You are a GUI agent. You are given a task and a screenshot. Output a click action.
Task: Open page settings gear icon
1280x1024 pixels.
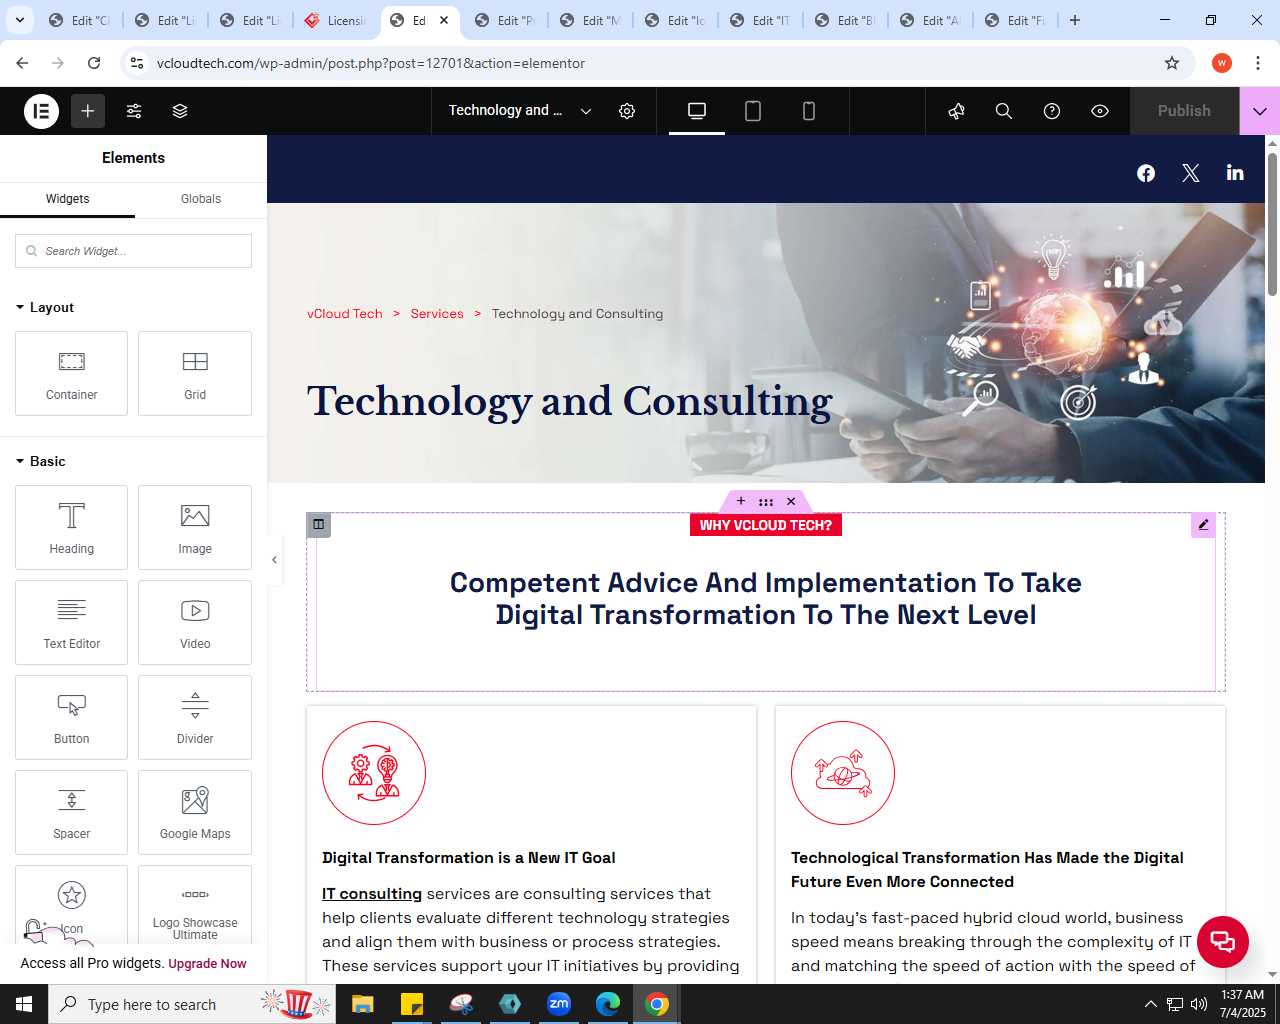click(x=627, y=111)
